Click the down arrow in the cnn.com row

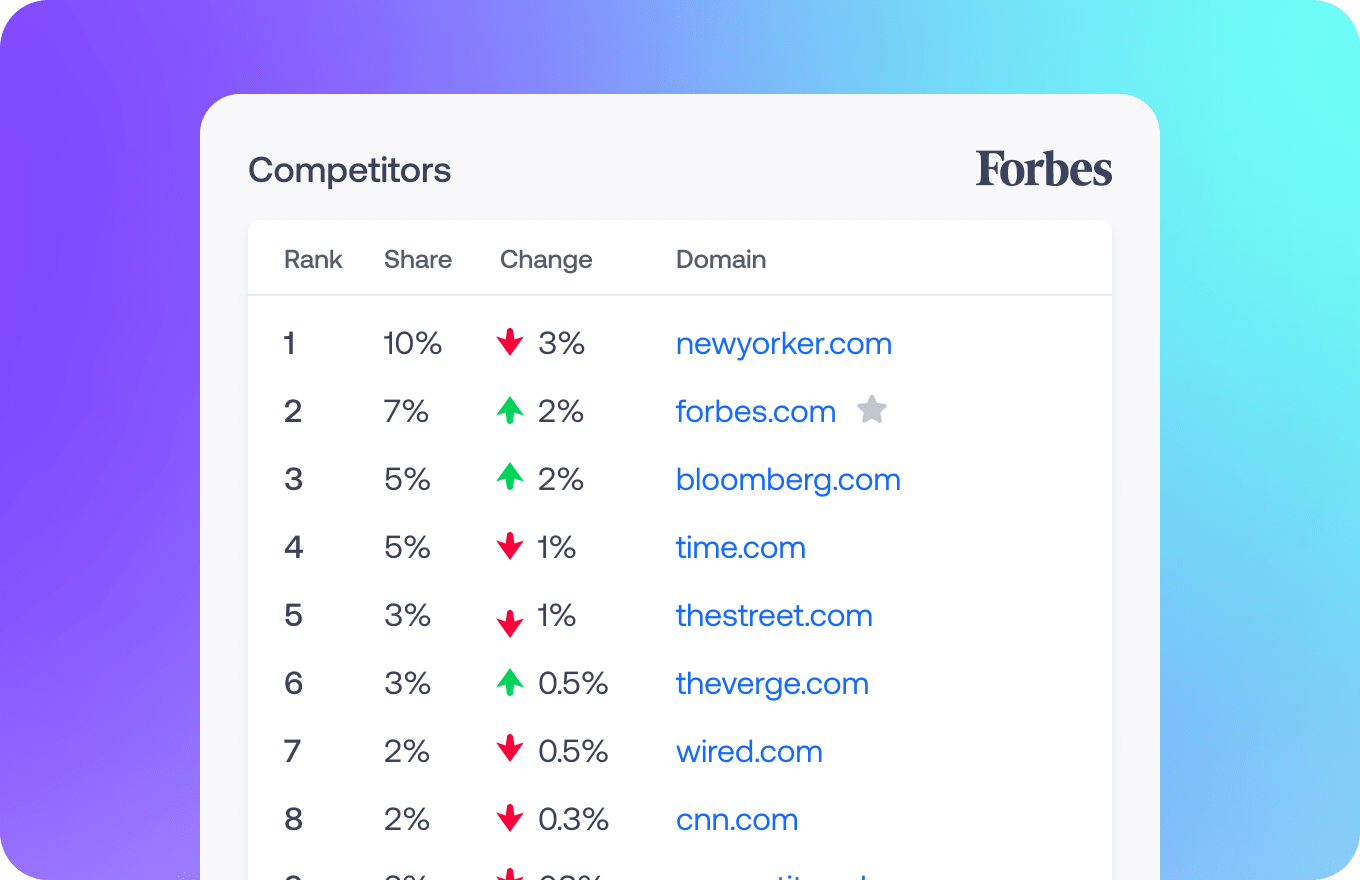510,818
